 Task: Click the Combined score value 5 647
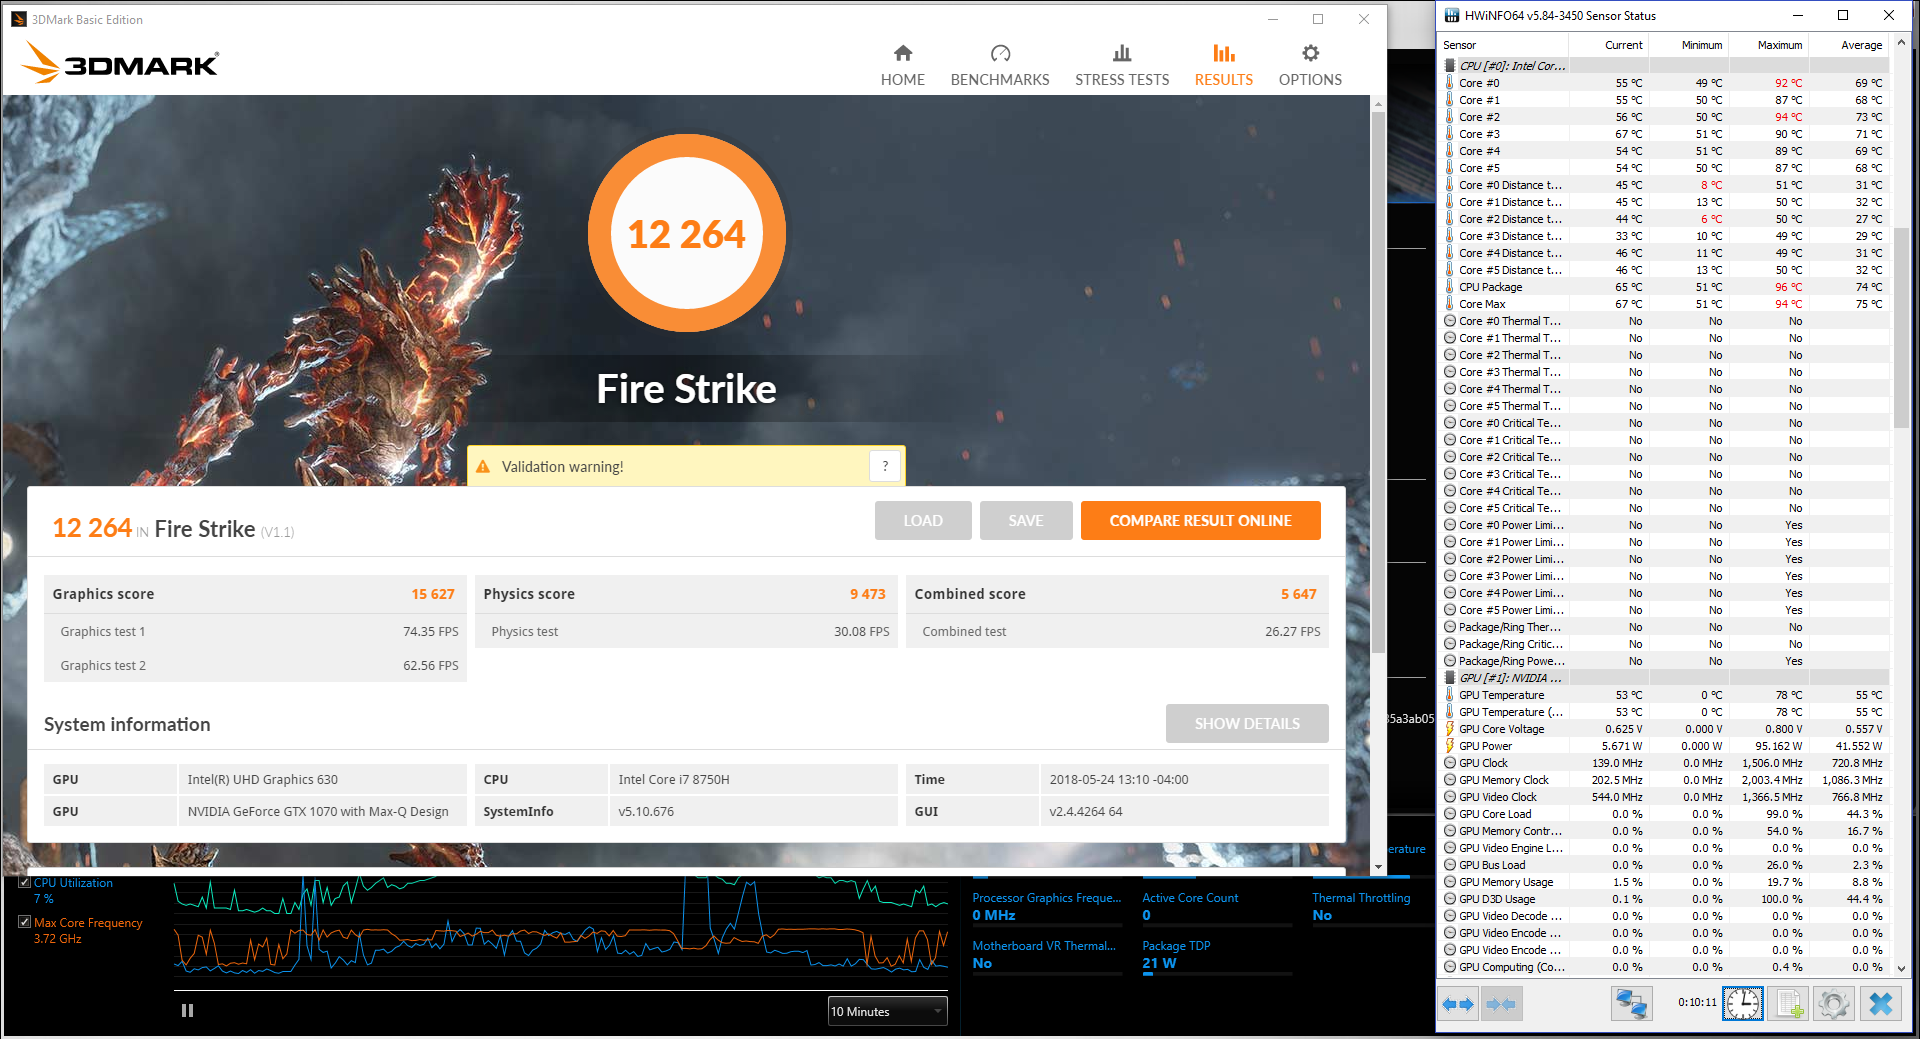point(1298,594)
